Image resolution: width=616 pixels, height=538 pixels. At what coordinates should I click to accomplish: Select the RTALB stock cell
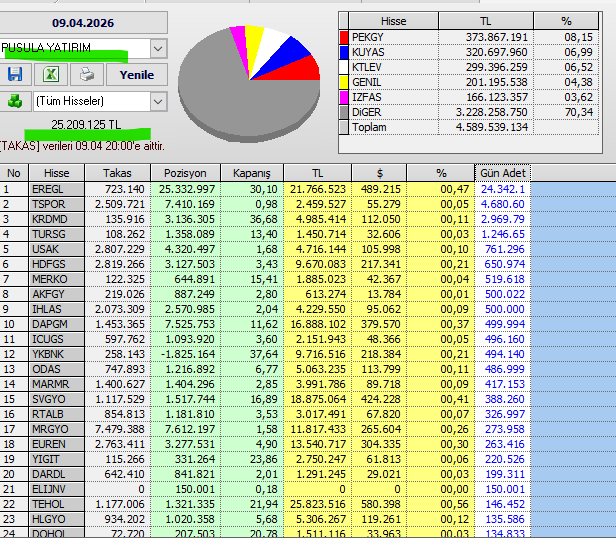click(57, 414)
